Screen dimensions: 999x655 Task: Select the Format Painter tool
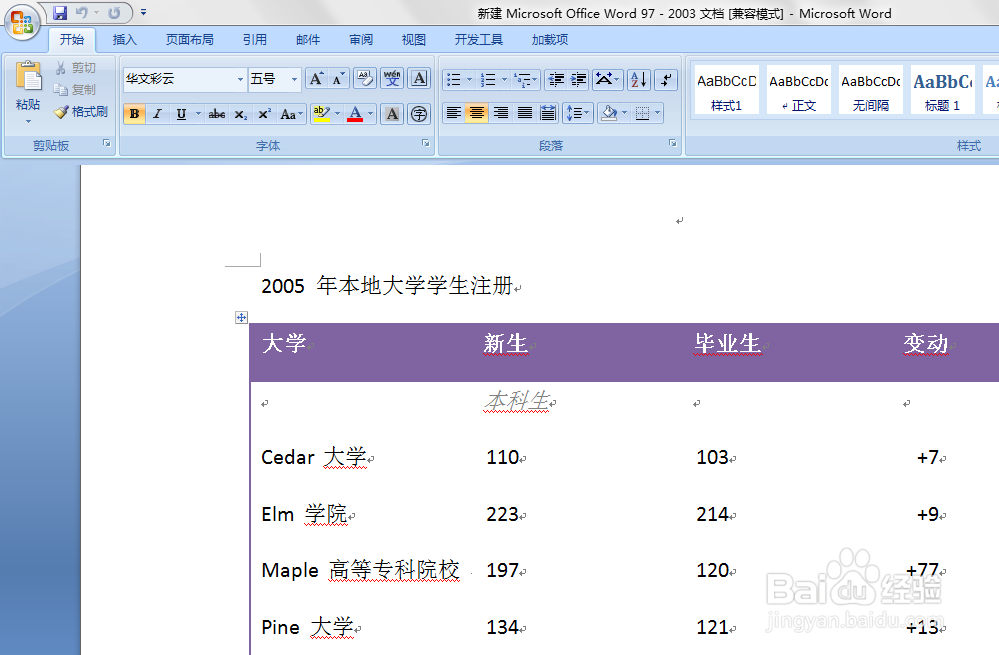80,112
